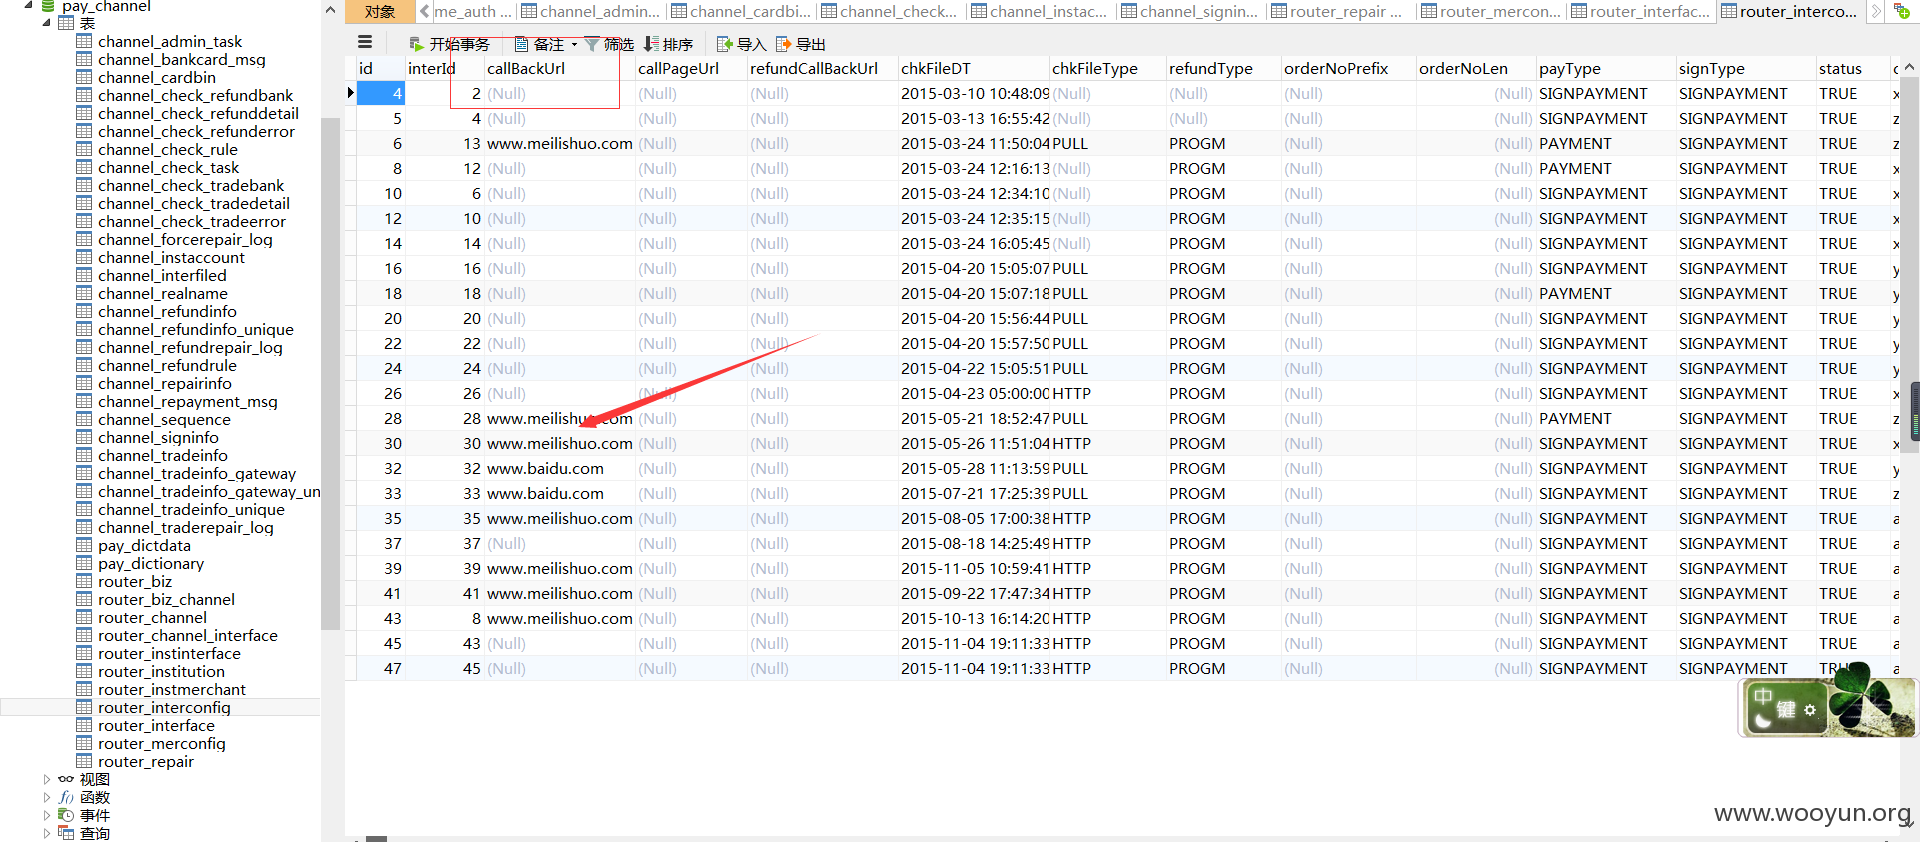Open the dropdown arrow next to 备注

click(574, 44)
